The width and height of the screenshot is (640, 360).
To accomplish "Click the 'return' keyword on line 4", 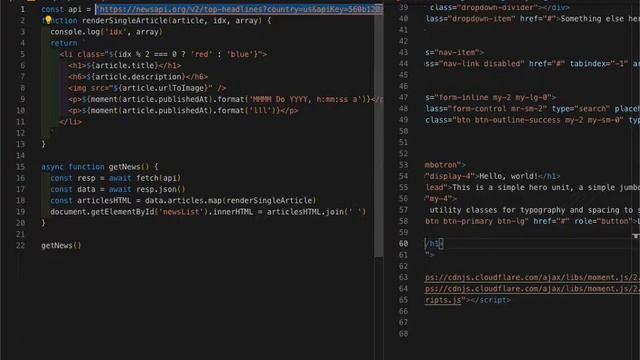I will pyautogui.click(x=64, y=43).
